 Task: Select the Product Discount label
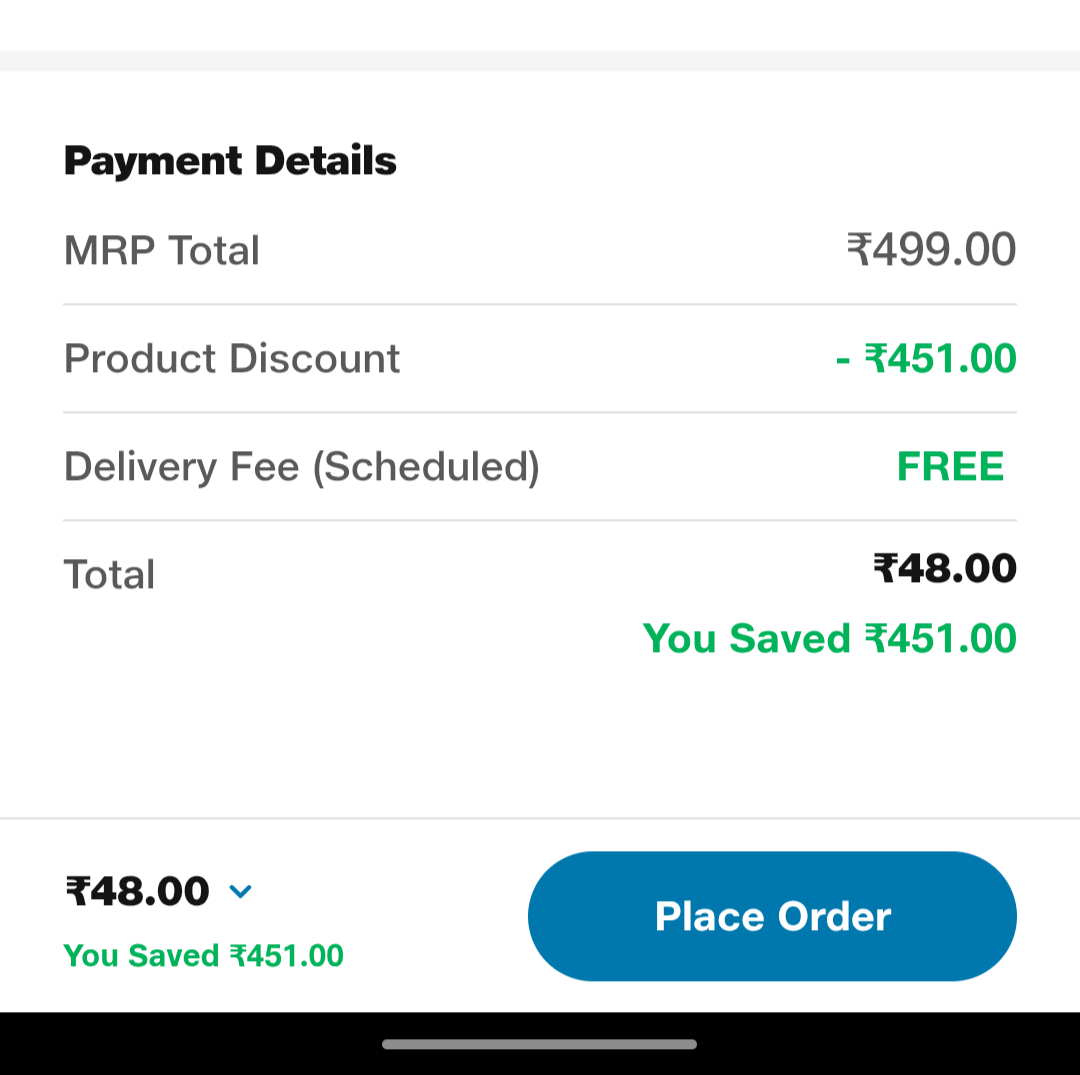coord(232,358)
